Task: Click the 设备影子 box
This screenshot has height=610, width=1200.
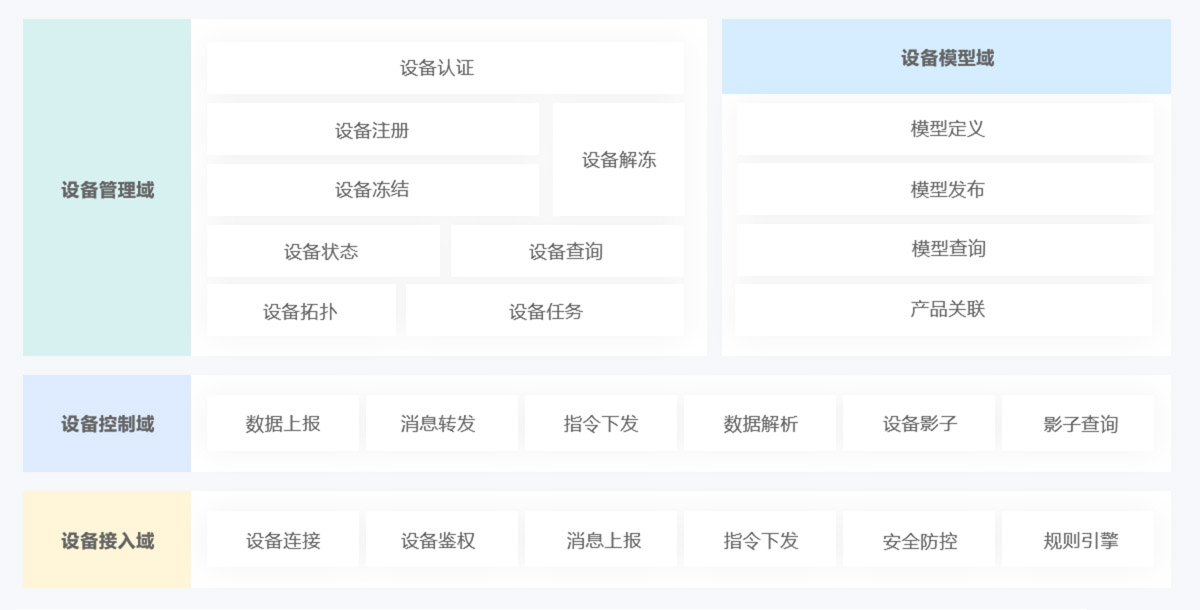Action: point(919,424)
